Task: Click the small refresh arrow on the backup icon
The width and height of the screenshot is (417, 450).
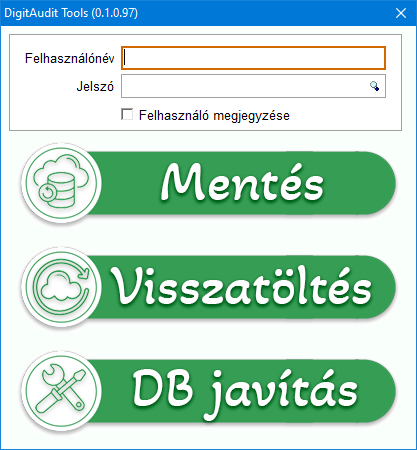Action: point(47,193)
